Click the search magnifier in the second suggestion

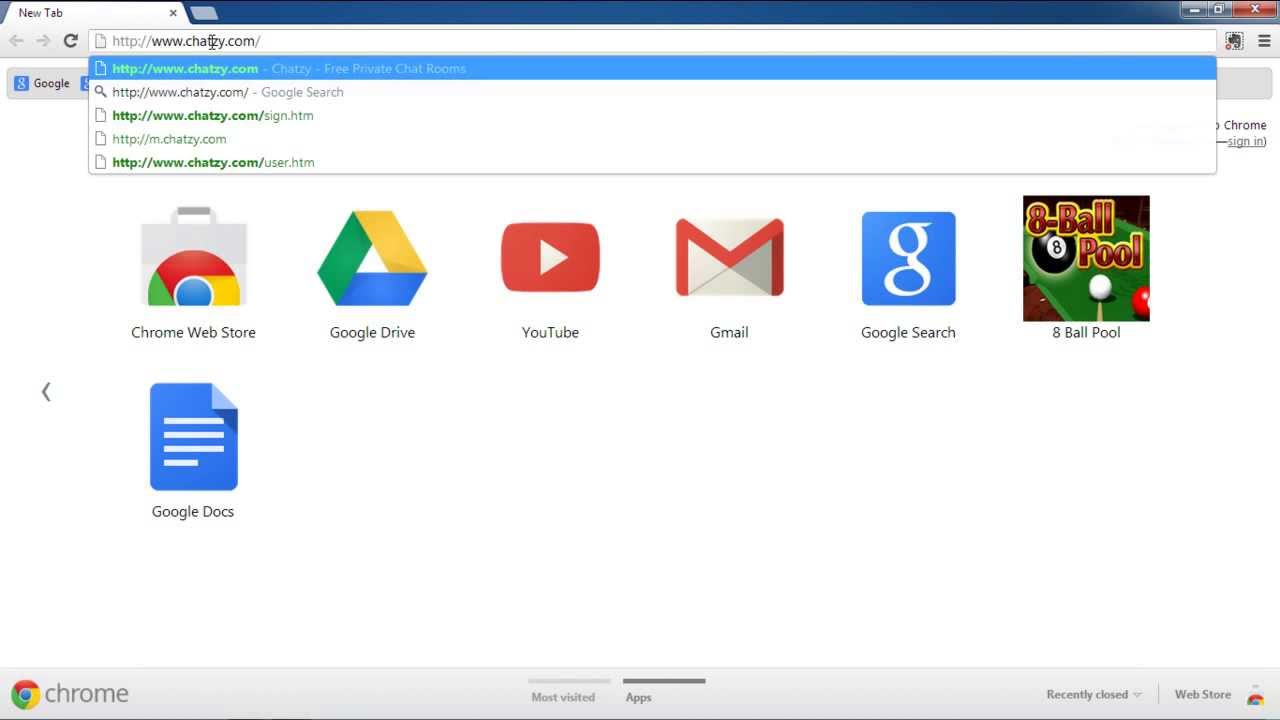tap(100, 92)
